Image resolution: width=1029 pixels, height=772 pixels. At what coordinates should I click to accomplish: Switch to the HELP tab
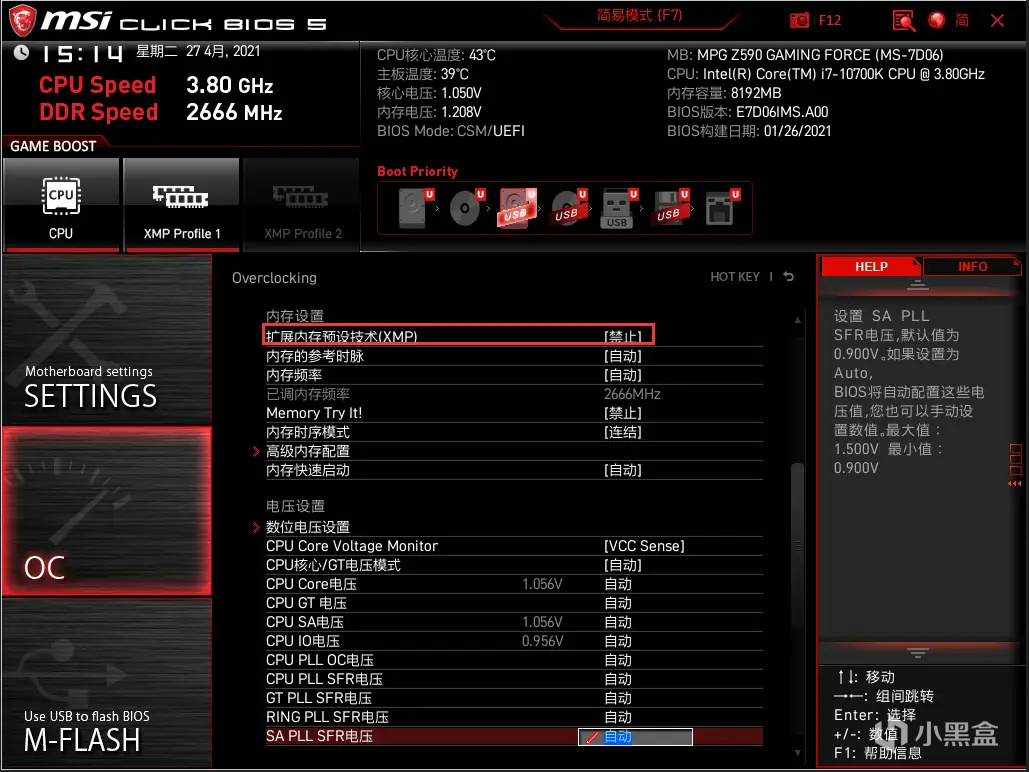[x=871, y=267]
